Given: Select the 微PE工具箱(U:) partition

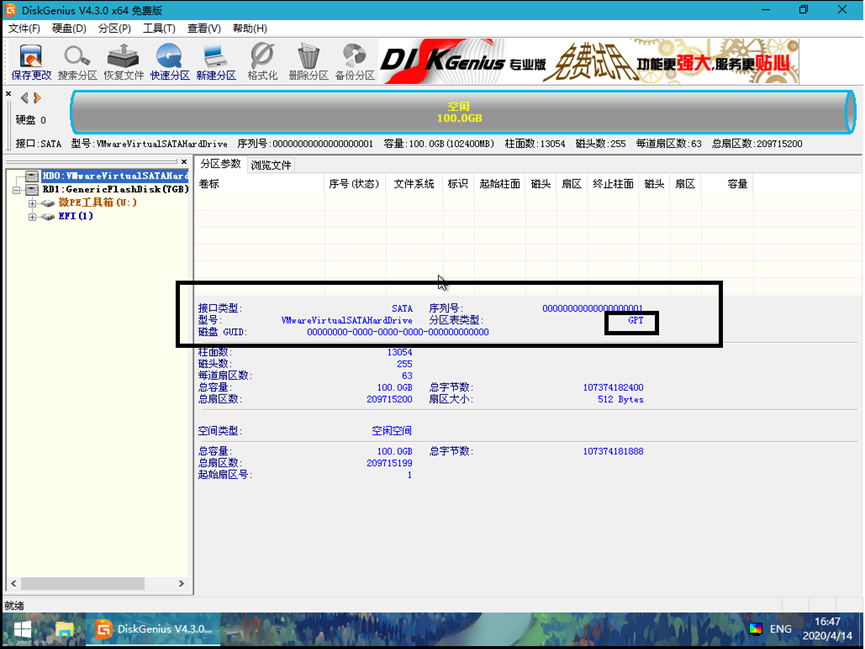Looking at the screenshot, I should tap(98, 203).
